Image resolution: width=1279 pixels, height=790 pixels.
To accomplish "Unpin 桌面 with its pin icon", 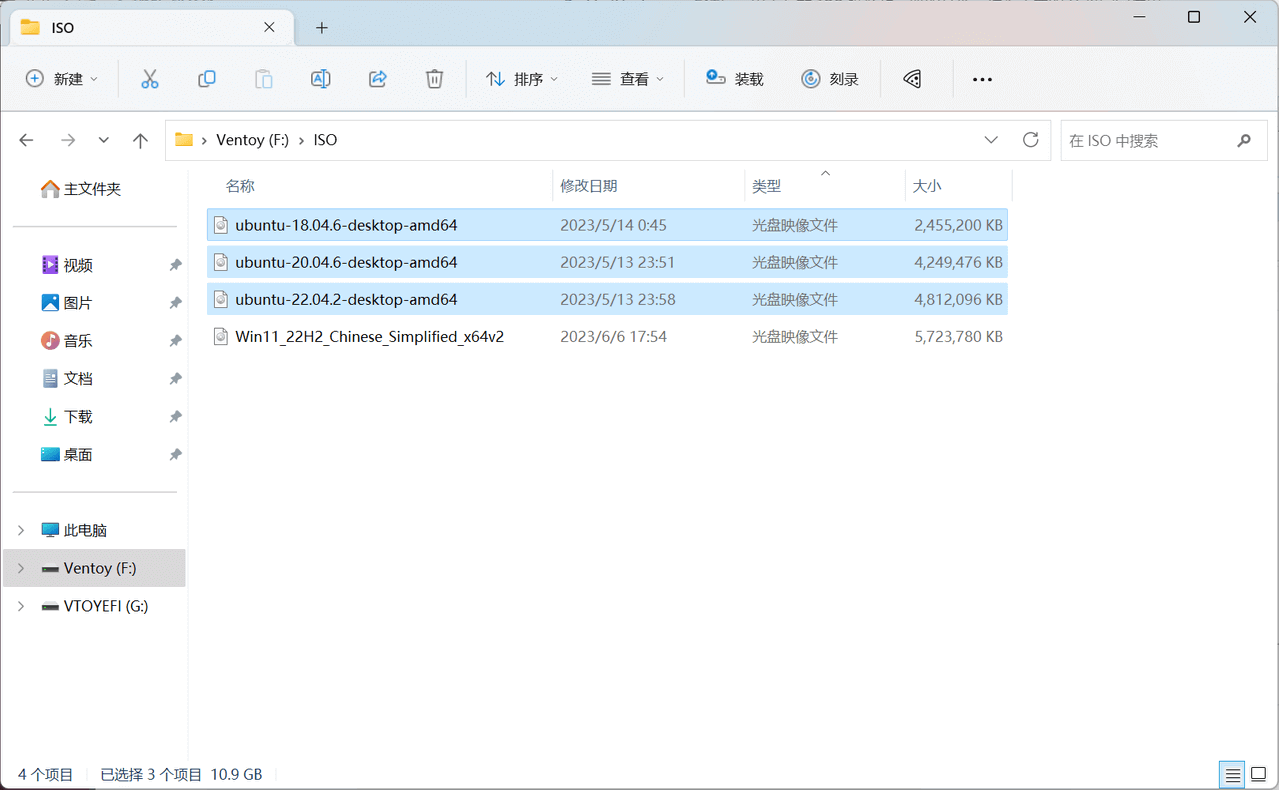I will click(x=175, y=455).
